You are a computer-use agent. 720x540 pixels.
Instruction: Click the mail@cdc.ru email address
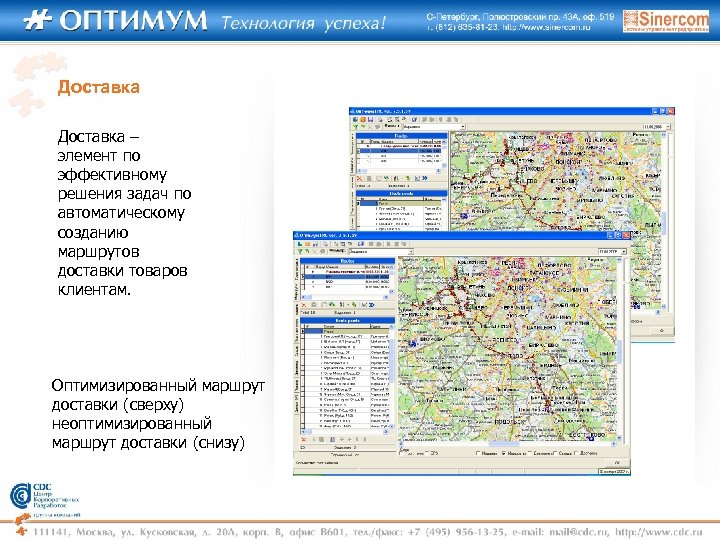[x=579, y=532]
